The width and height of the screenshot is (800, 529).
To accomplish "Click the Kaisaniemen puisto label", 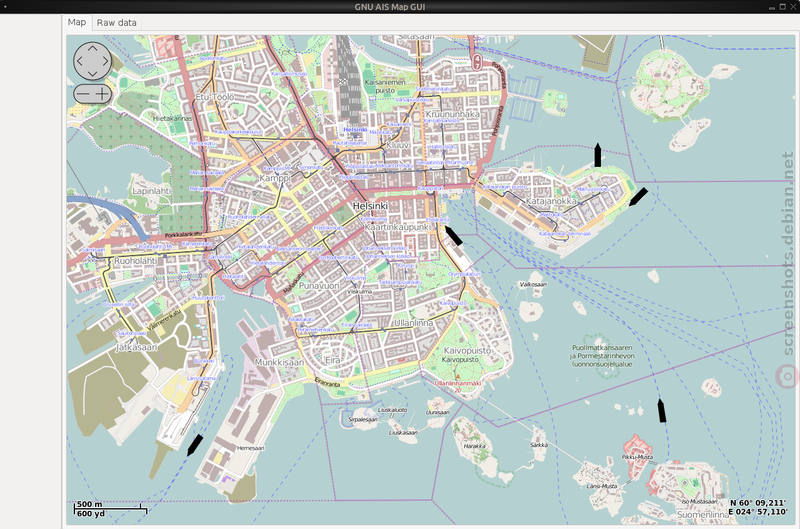I will [385, 86].
